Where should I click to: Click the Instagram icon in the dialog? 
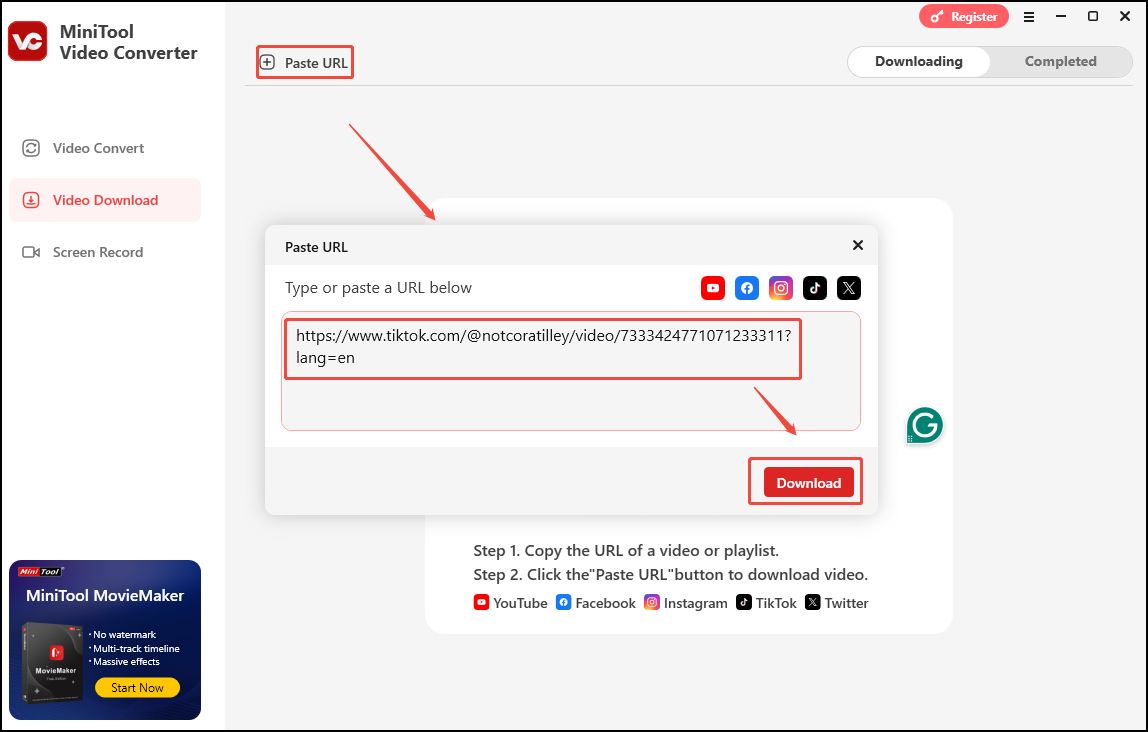pos(780,288)
